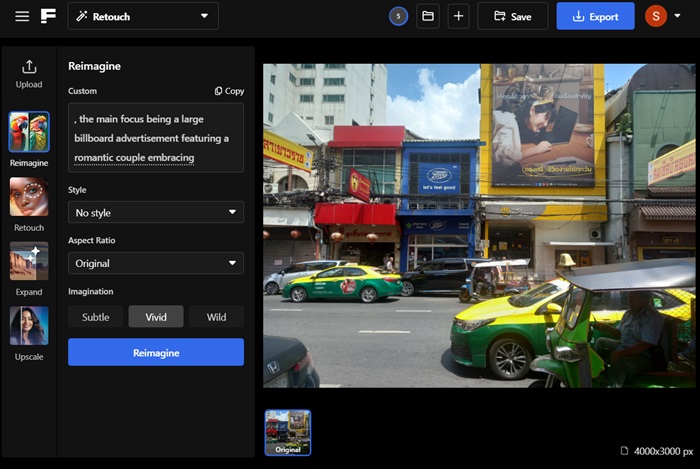Open the Aspect Ratio dropdown showing Original
Image resolution: width=700 pixels, height=469 pixels.
click(x=156, y=263)
